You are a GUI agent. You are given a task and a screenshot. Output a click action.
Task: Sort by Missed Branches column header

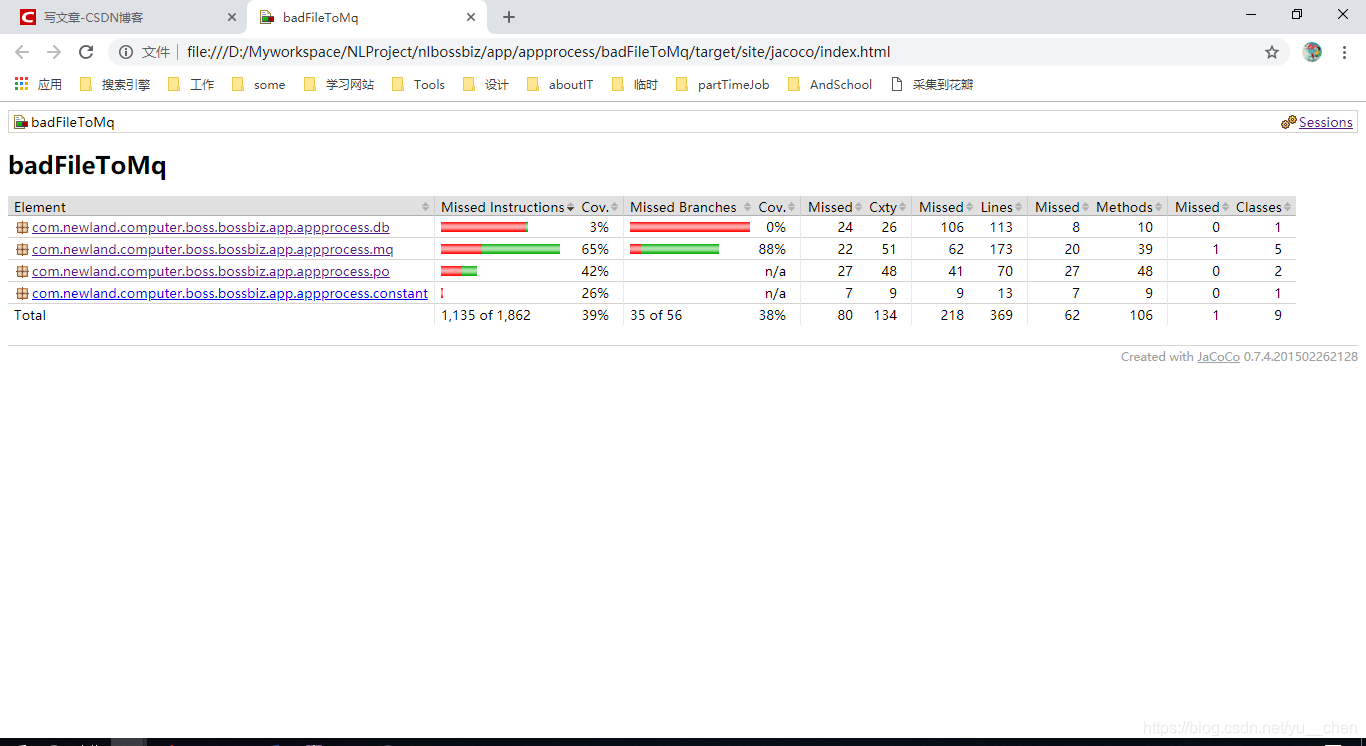point(689,207)
